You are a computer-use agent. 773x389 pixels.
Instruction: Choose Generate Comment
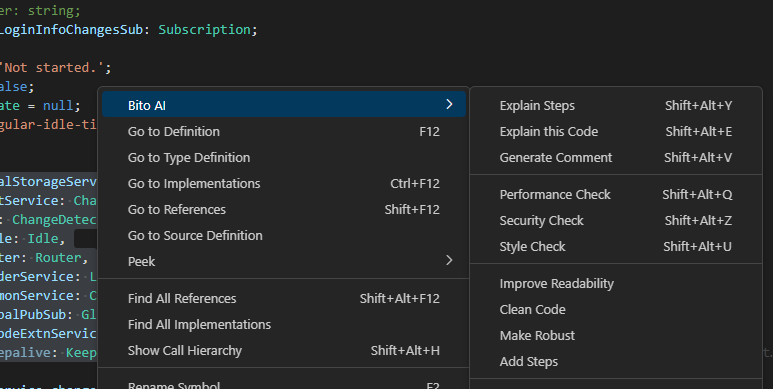click(x=616, y=157)
